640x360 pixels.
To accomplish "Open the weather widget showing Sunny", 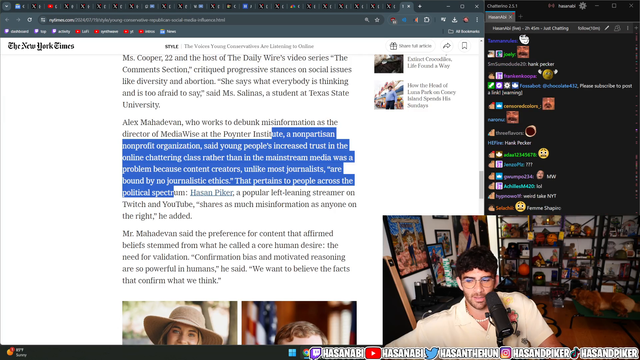I will point(16,352).
